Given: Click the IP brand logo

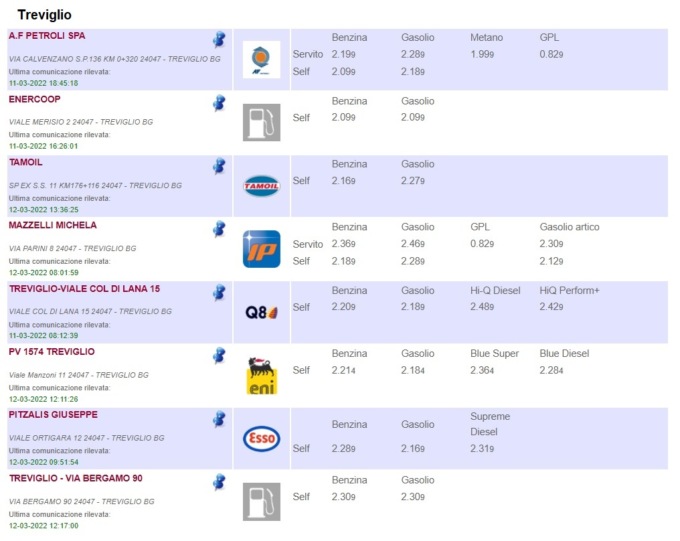Looking at the screenshot, I should click(262, 249).
